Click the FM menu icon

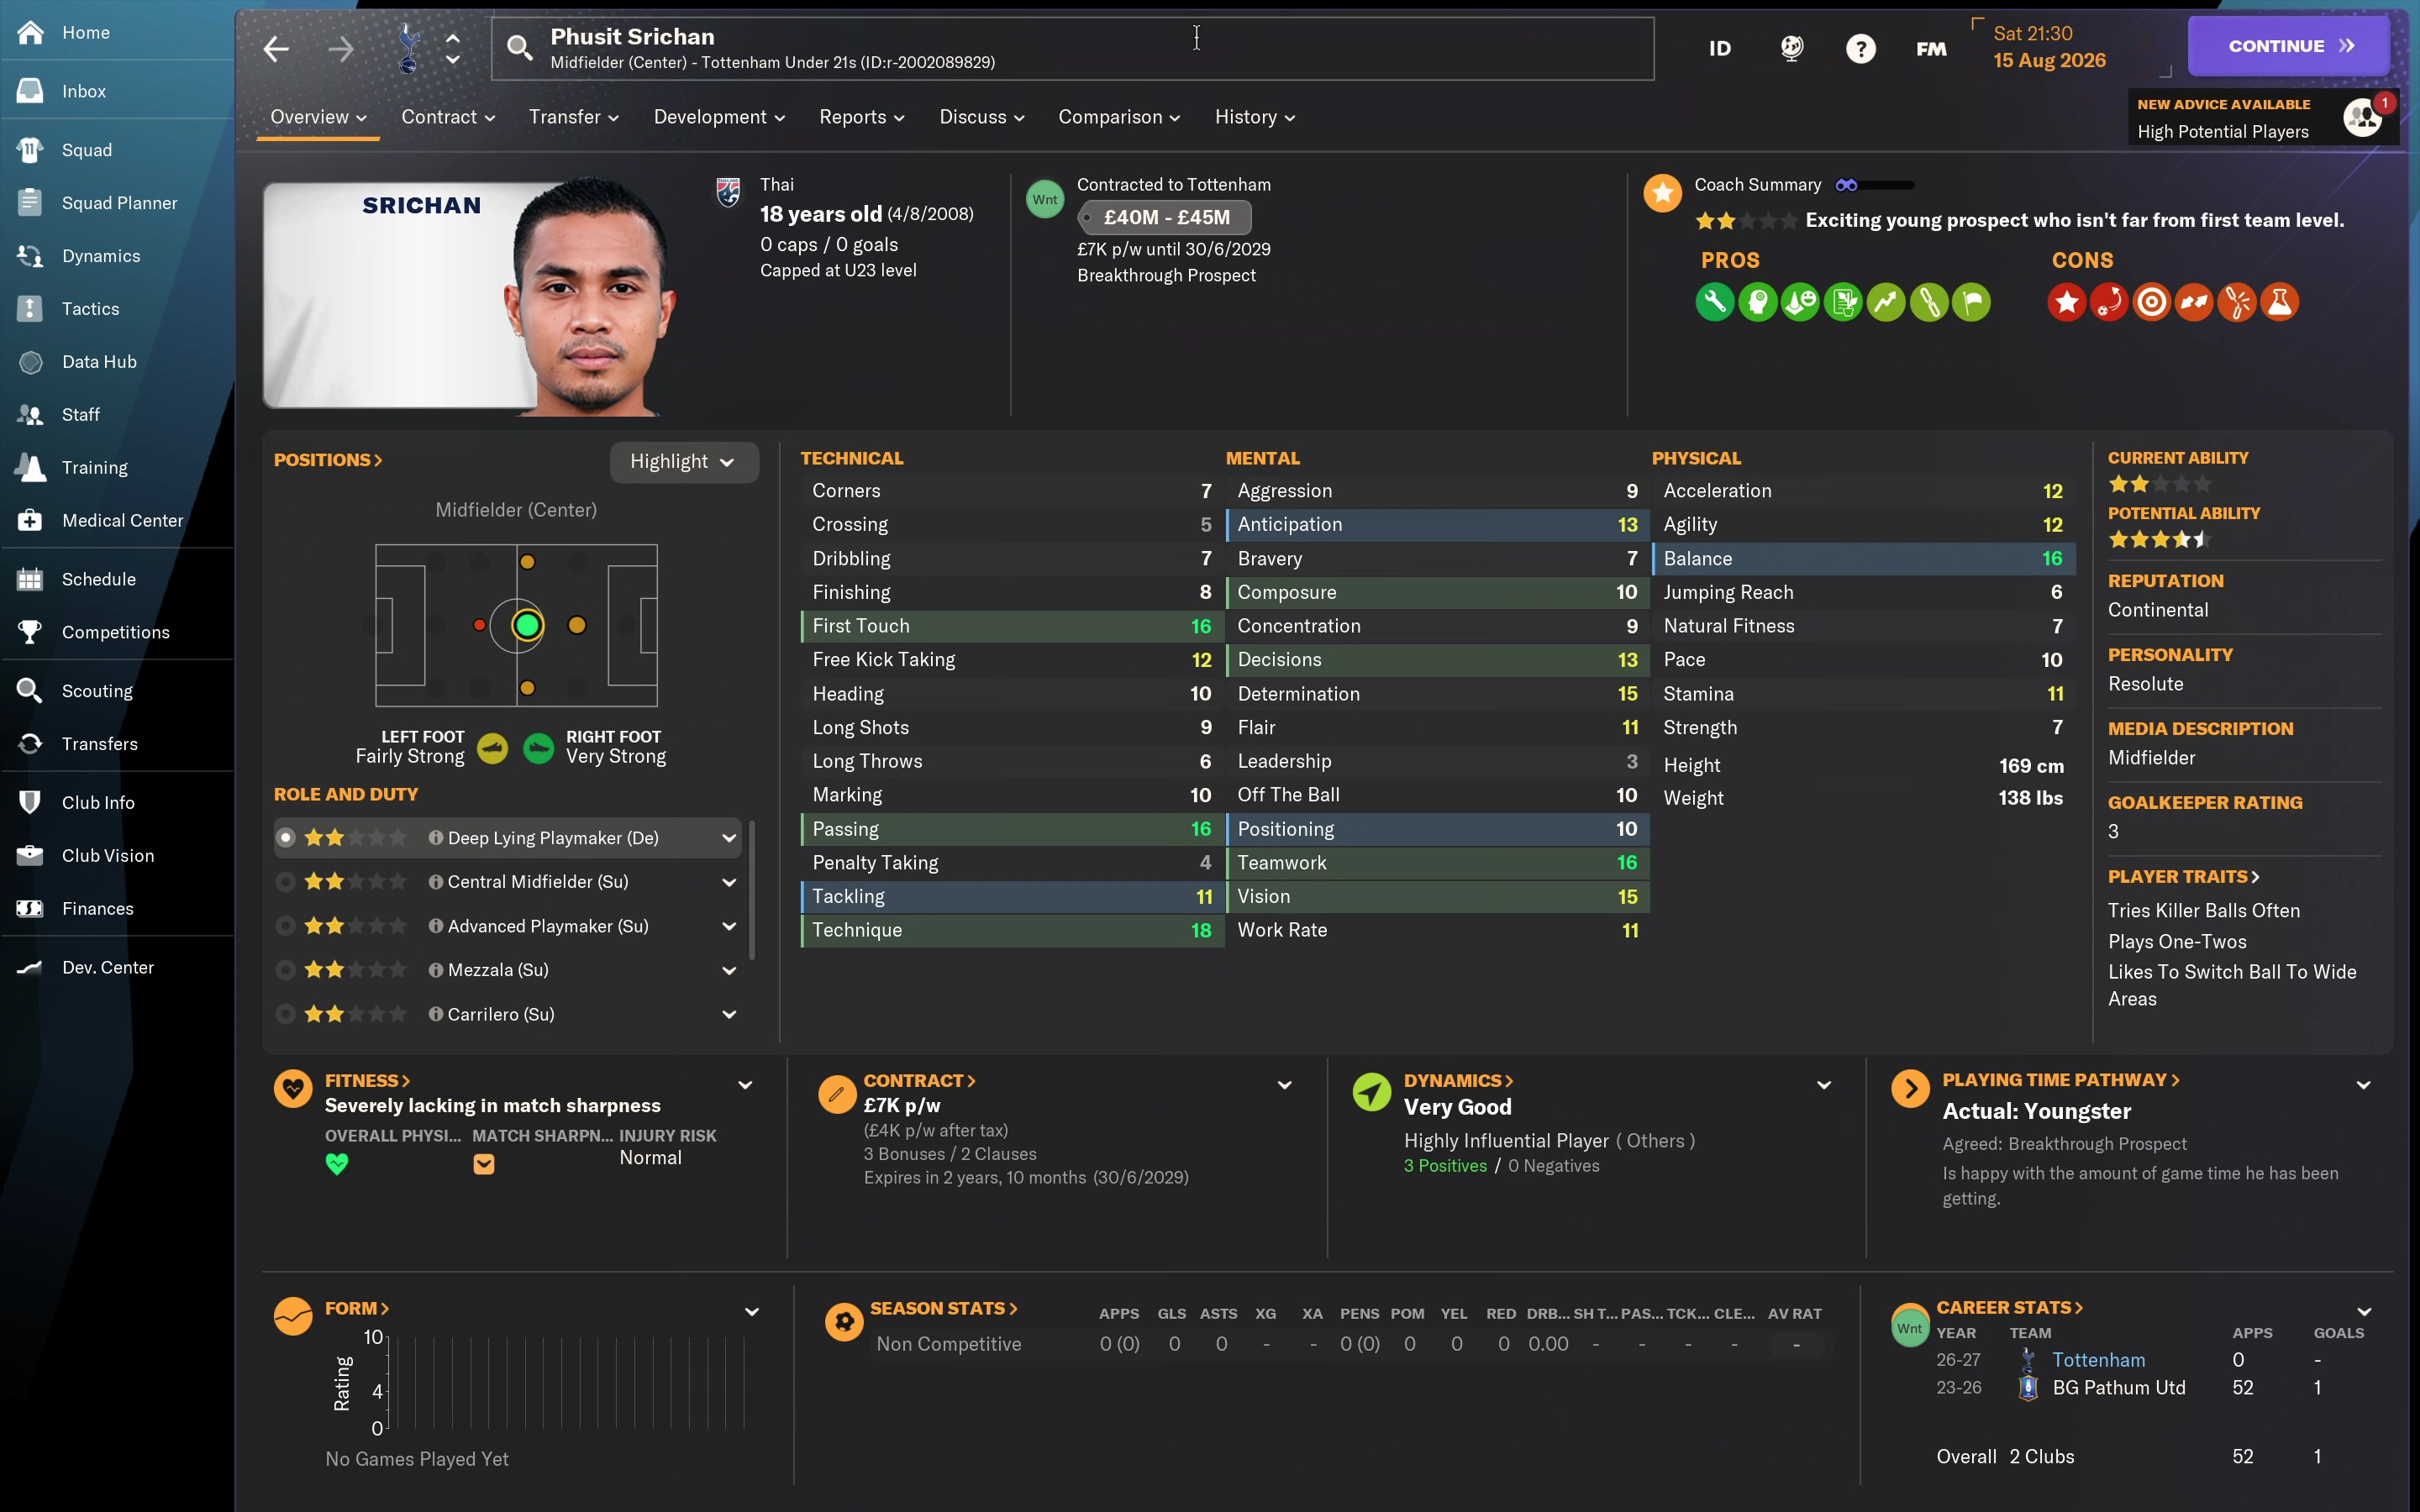(x=1931, y=48)
